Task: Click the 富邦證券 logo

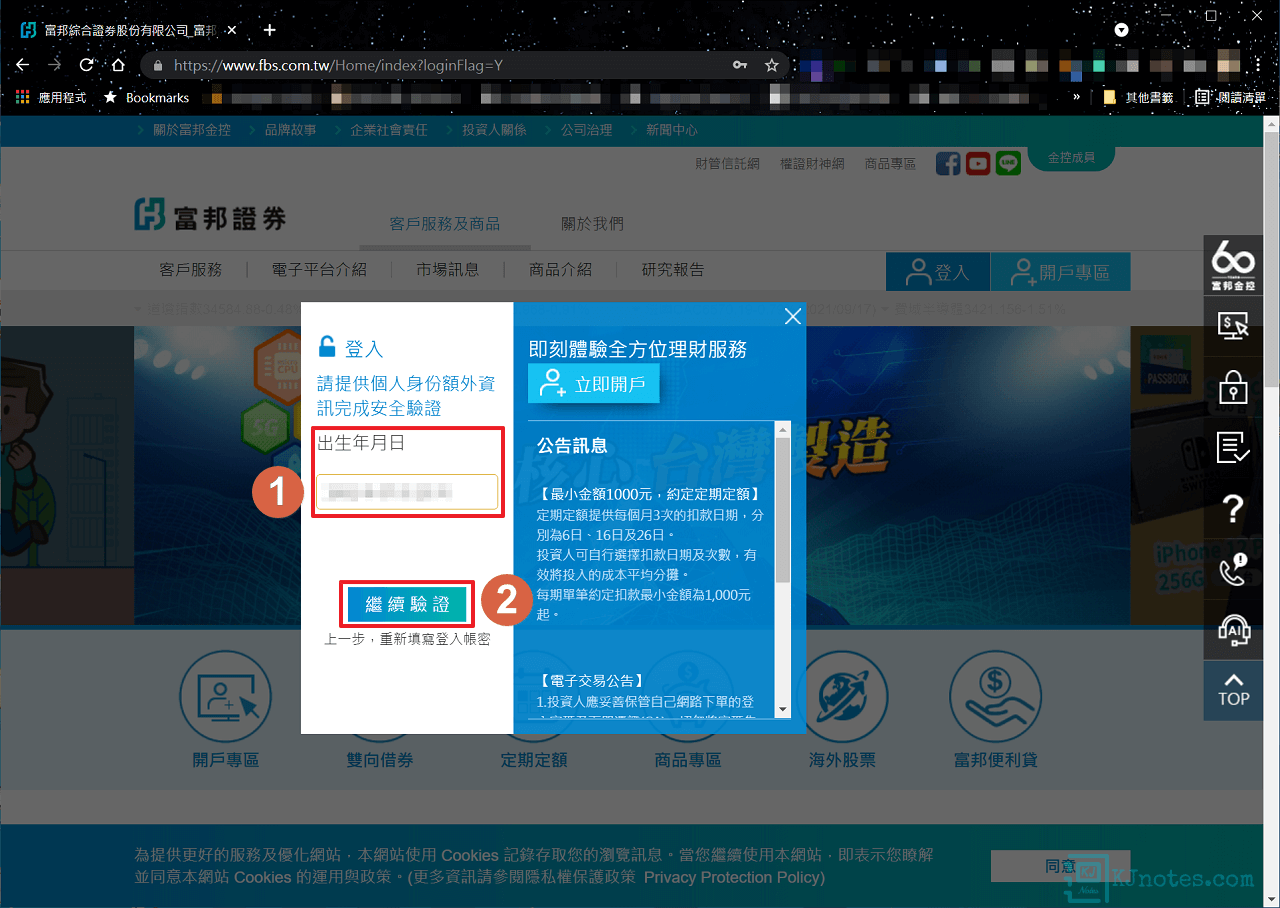Action: click(210, 214)
